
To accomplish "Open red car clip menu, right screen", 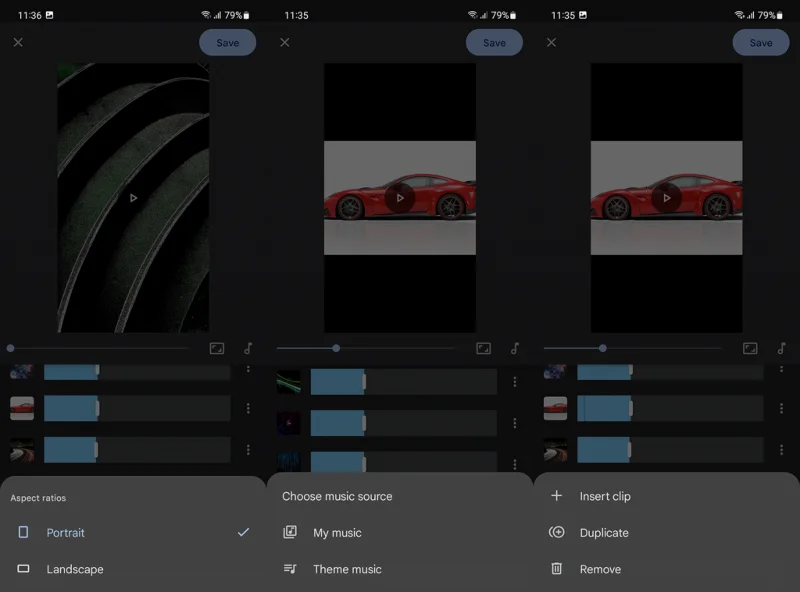I will coord(781,408).
